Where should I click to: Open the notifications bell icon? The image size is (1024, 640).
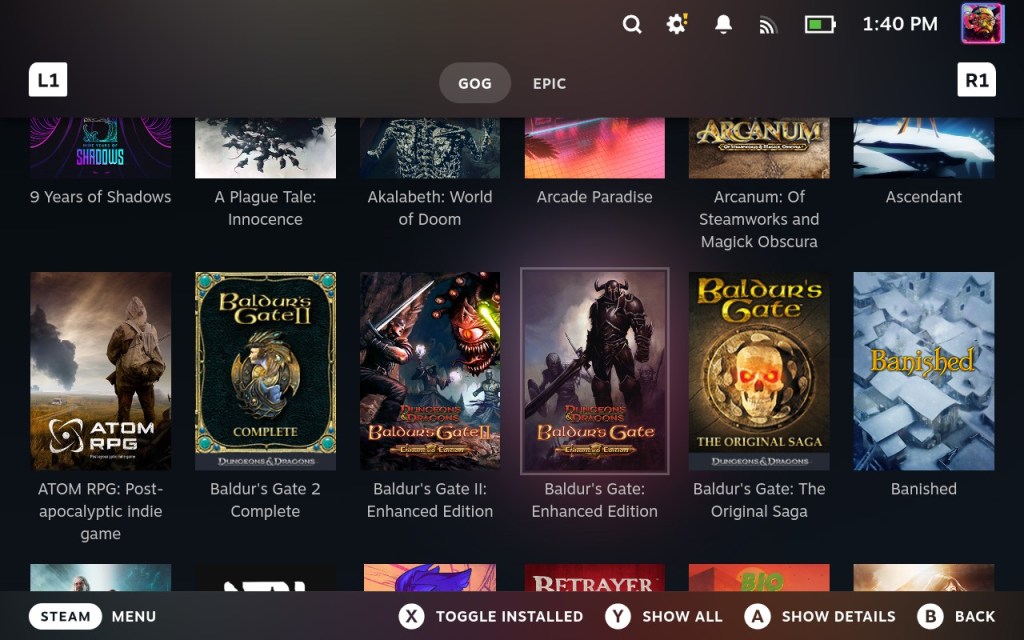[x=723, y=24]
